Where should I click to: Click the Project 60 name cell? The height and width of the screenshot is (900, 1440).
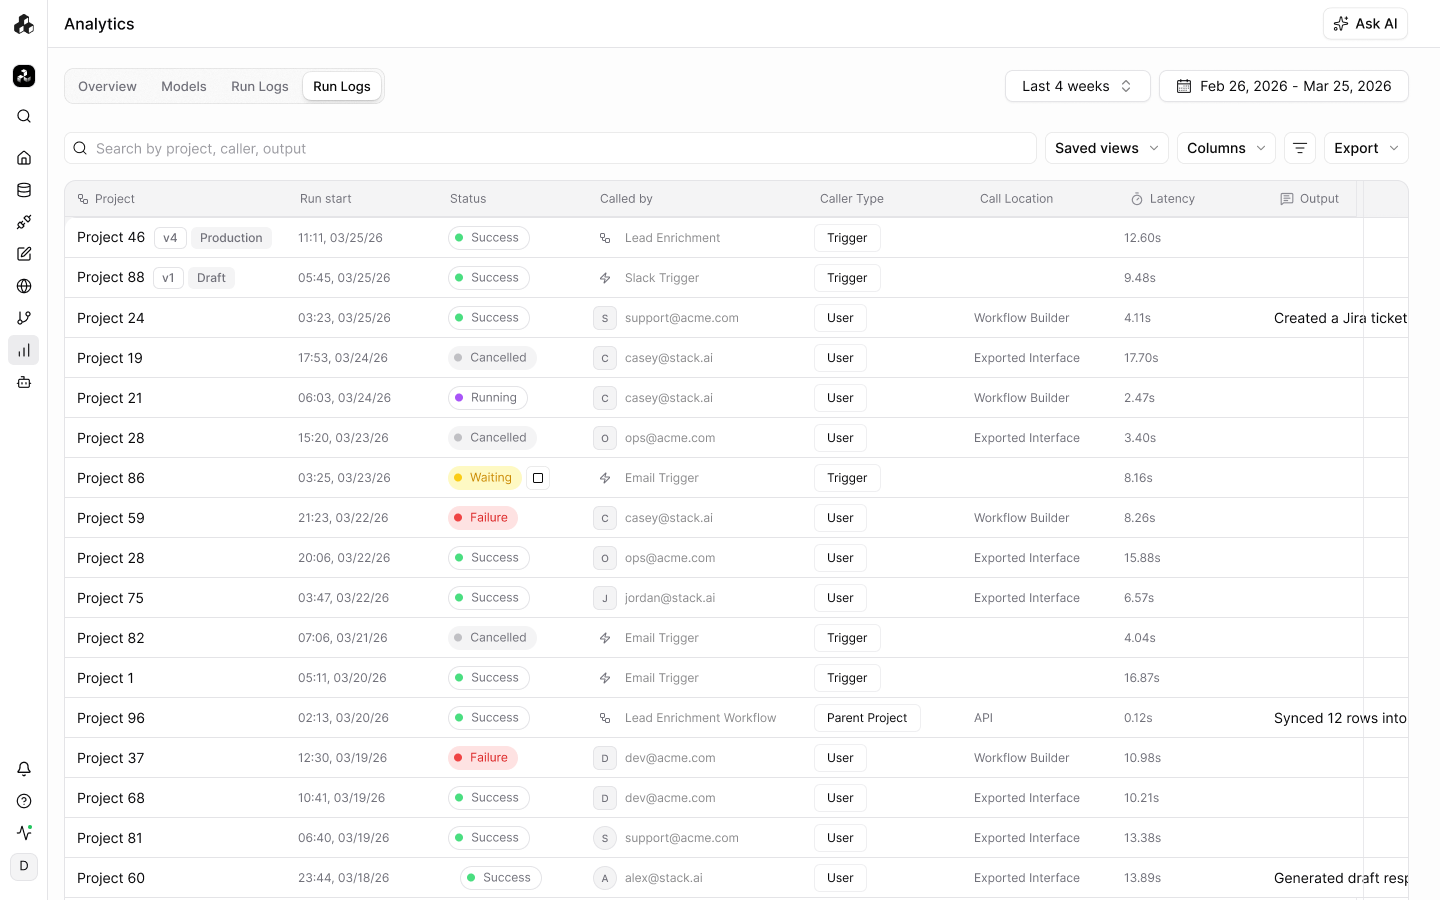(x=111, y=878)
